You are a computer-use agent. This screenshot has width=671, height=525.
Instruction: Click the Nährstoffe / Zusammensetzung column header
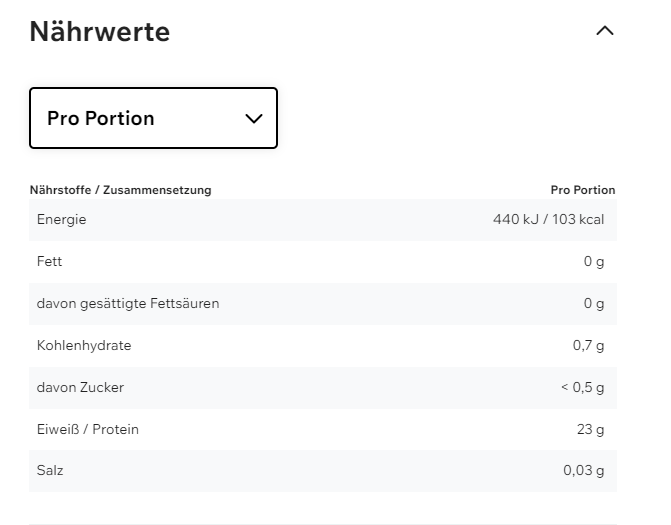click(x=120, y=190)
